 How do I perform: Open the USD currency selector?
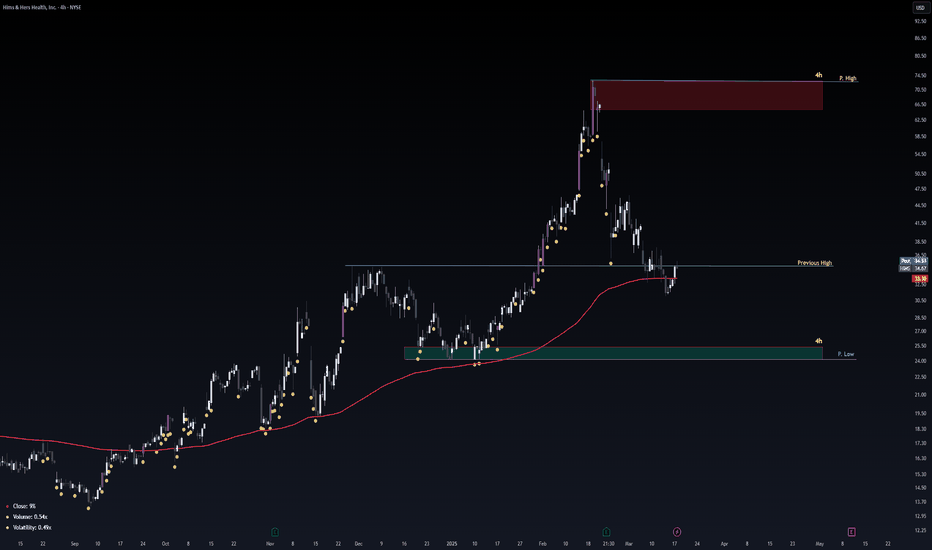point(920,8)
